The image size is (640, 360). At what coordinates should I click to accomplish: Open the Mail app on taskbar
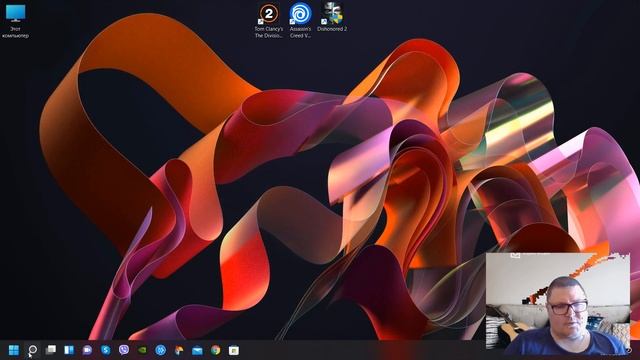(197, 350)
